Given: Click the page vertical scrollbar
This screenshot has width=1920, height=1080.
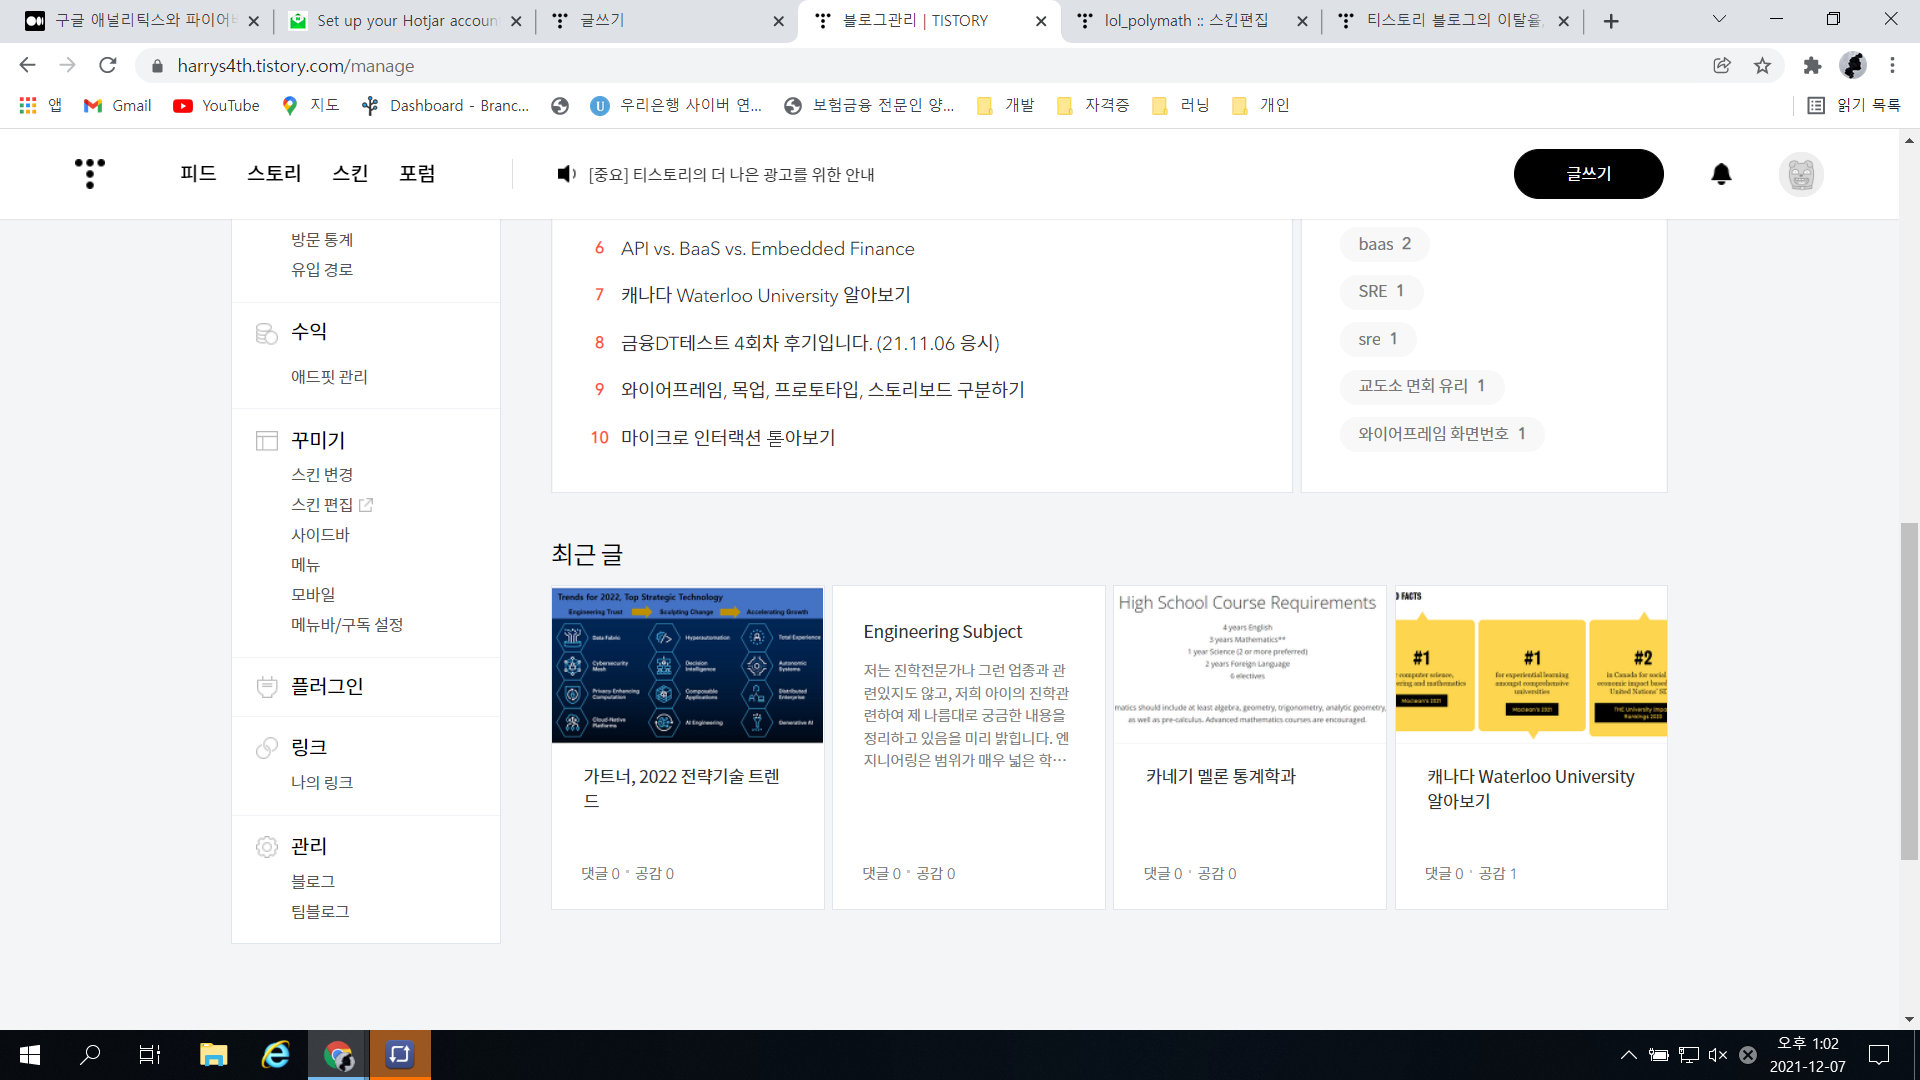Looking at the screenshot, I should [x=1909, y=690].
